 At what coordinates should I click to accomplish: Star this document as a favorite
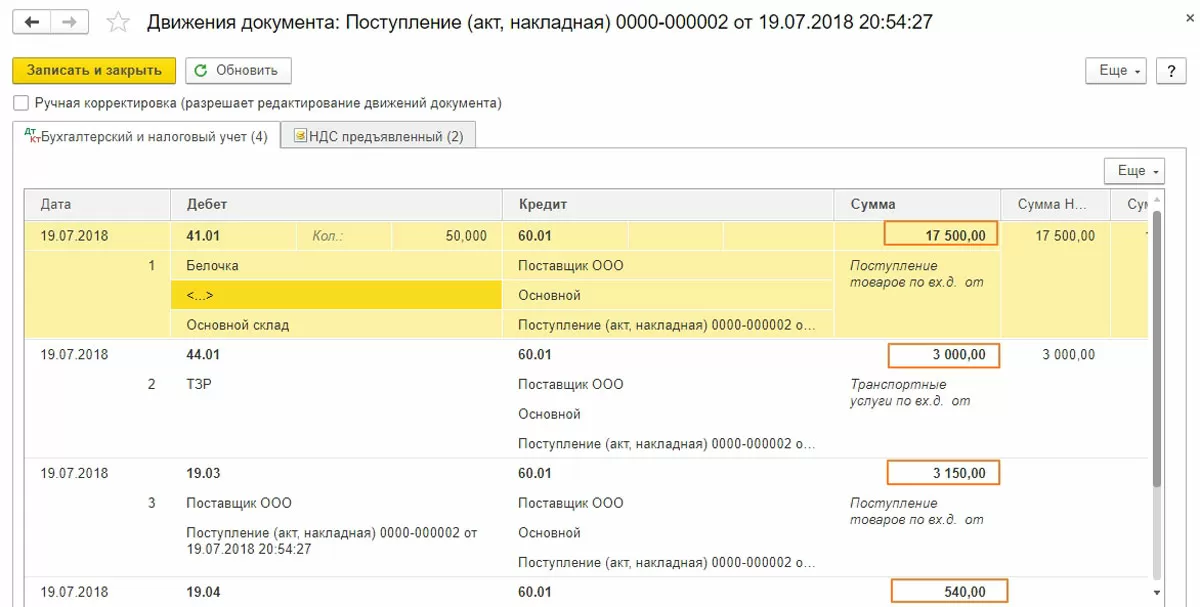tap(118, 21)
